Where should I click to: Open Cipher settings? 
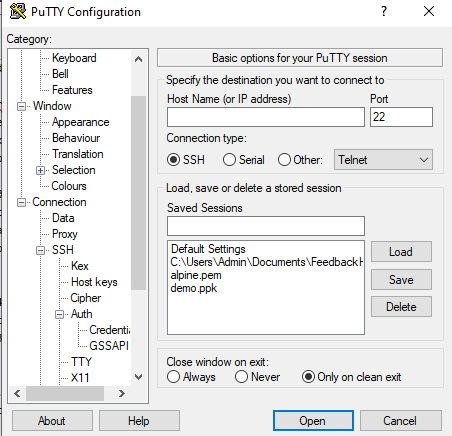pyautogui.click(x=86, y=298)
